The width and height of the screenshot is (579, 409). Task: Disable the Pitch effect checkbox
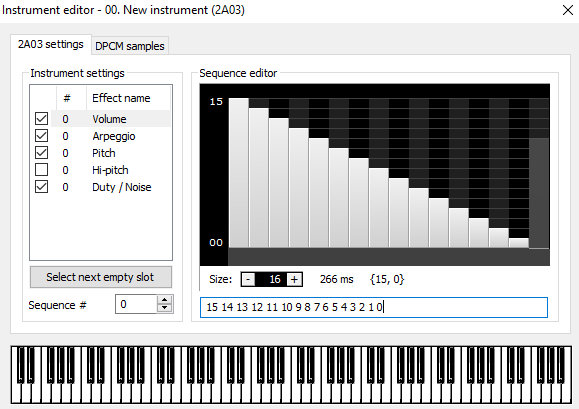click(x=41, y=153)
